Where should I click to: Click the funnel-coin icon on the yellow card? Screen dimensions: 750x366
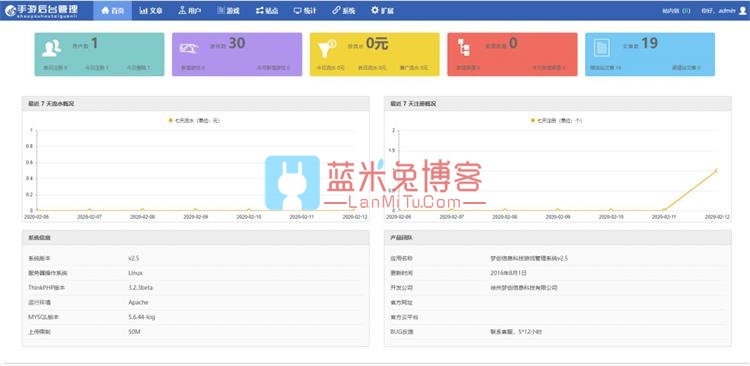[327, 48]
